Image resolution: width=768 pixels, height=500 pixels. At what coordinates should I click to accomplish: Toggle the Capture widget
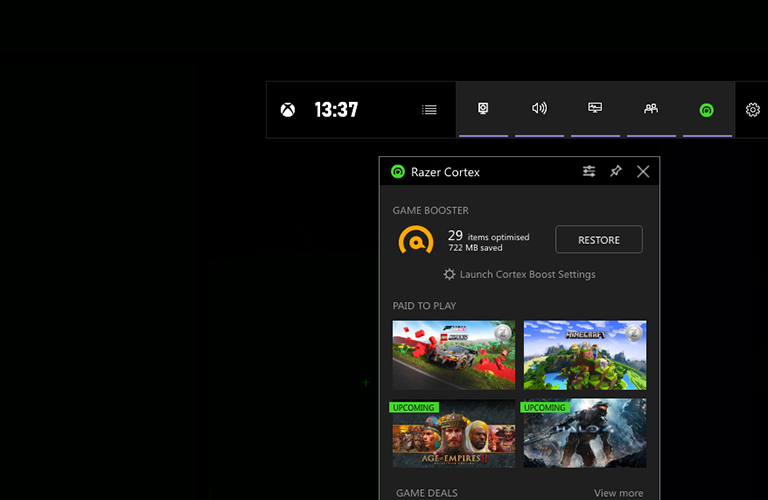(x=483, y=109)
